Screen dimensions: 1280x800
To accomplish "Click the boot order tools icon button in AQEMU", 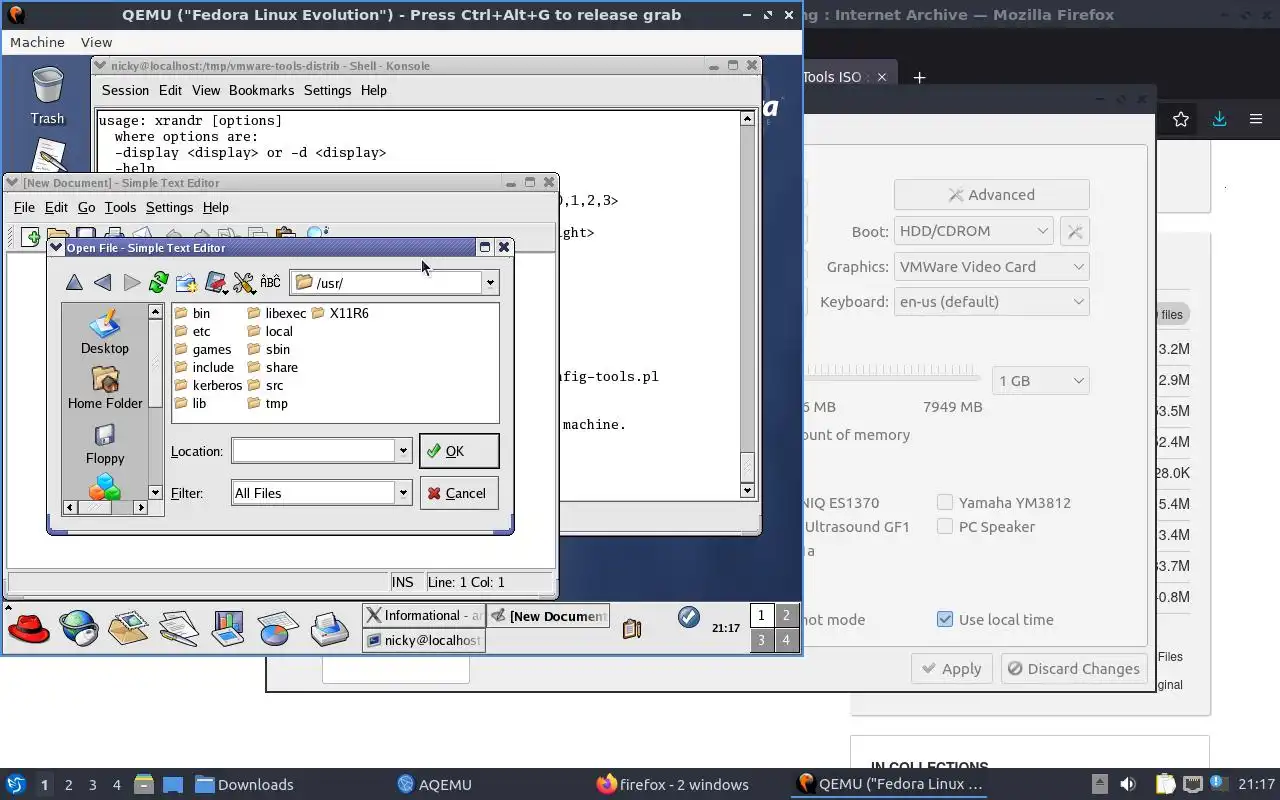I will [1074, 231].
